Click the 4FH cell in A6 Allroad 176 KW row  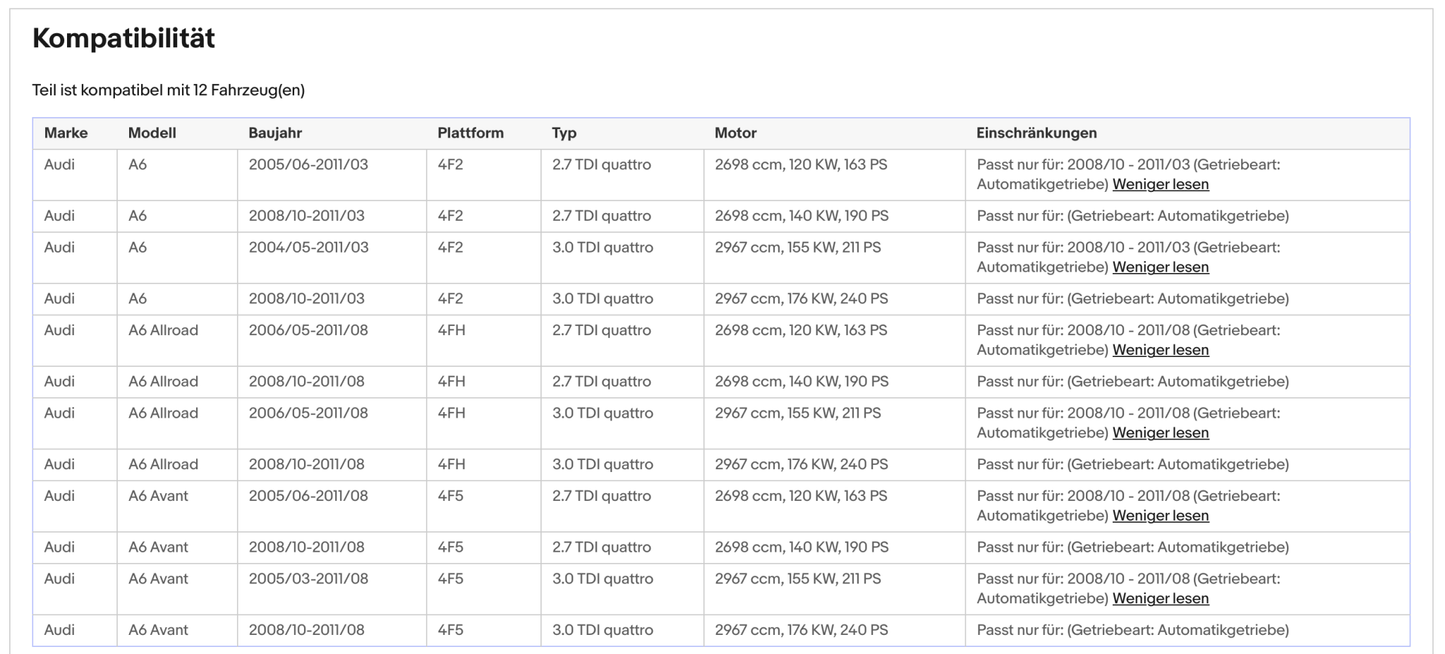click(x=452, y=465)
